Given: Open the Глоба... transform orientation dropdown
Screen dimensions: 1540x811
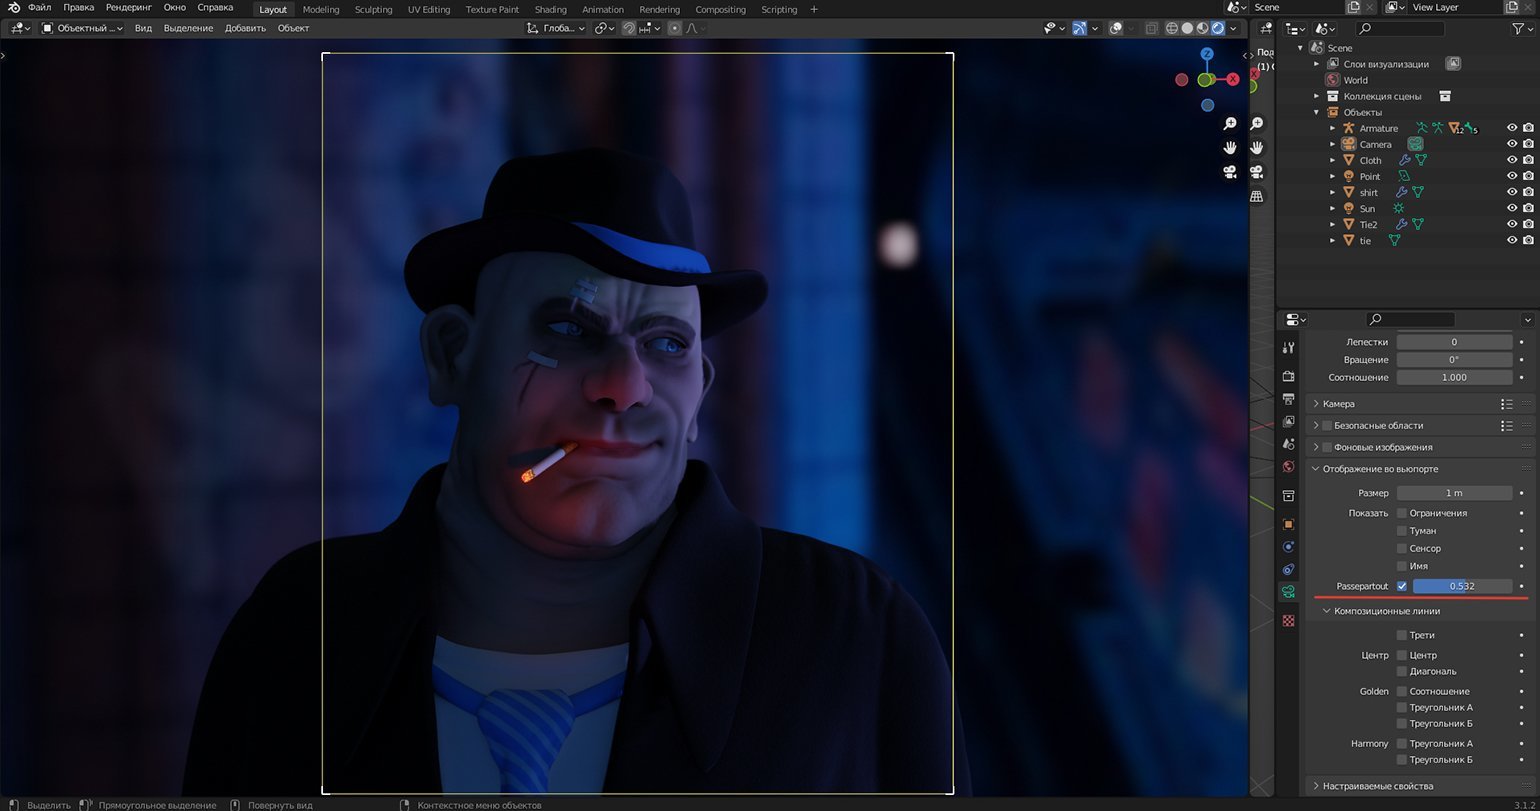Looking at the screenshot, I should [557, 28].
